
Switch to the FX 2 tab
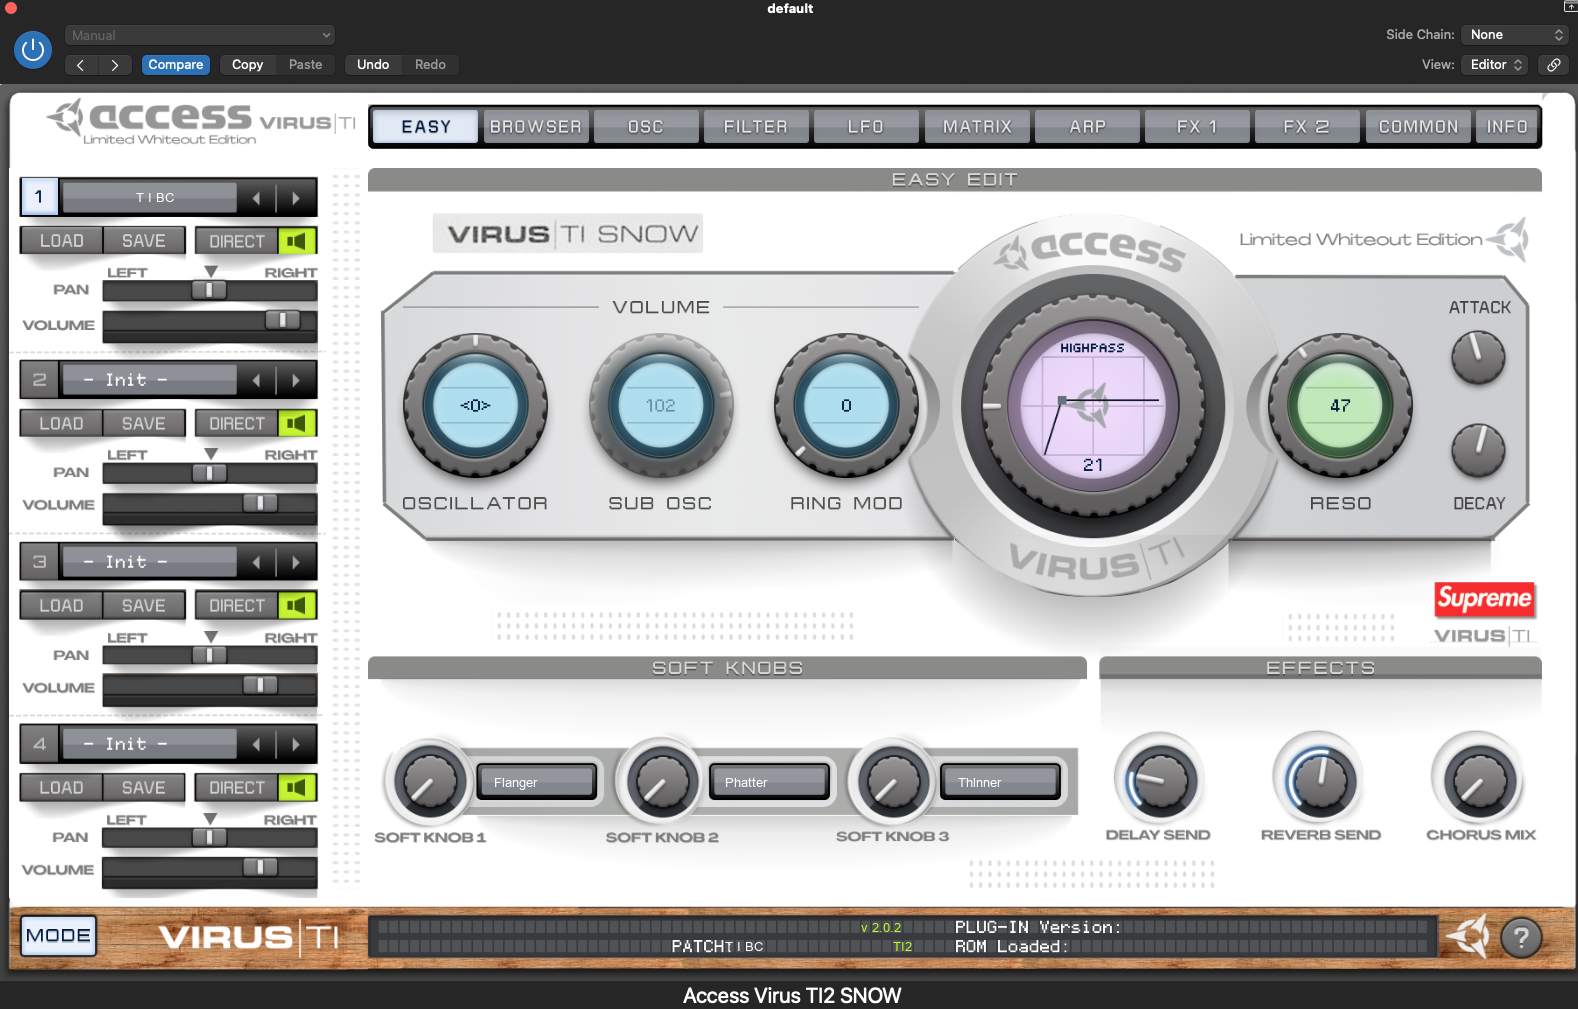[1307, 127]
